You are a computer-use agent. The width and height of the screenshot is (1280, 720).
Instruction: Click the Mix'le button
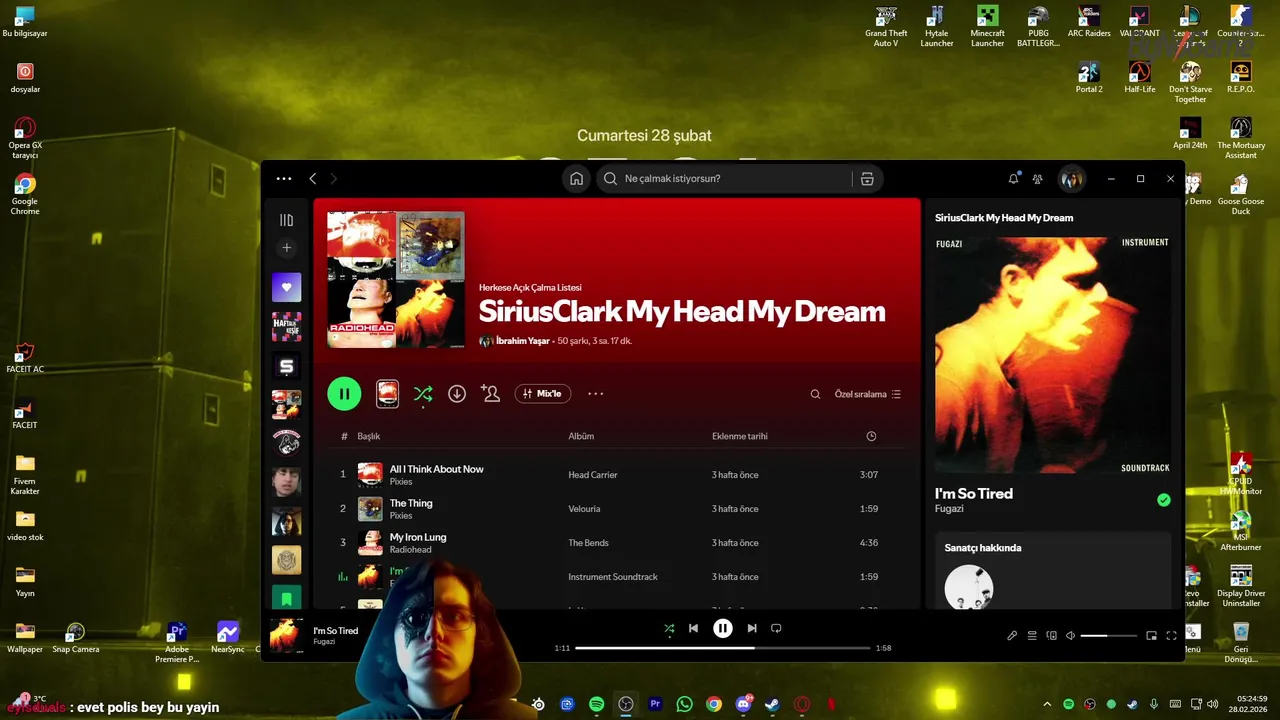coord(543,394)
